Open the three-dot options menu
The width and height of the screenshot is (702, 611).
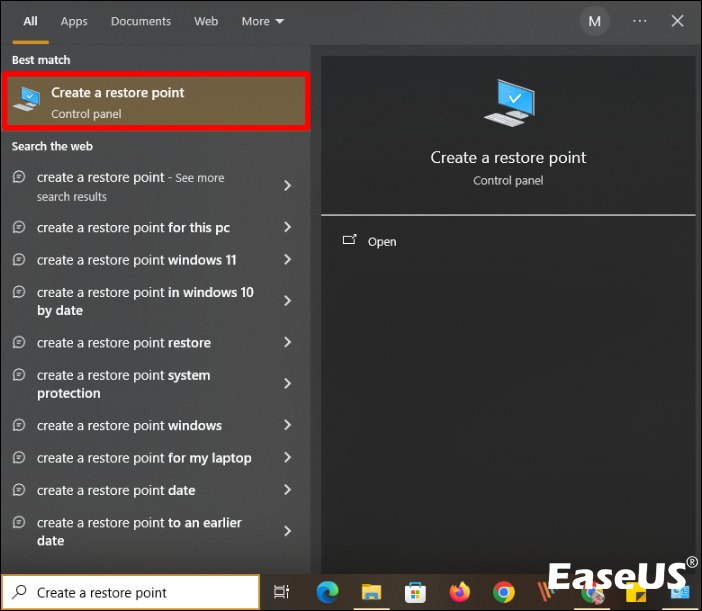click(x=640, y=21)
